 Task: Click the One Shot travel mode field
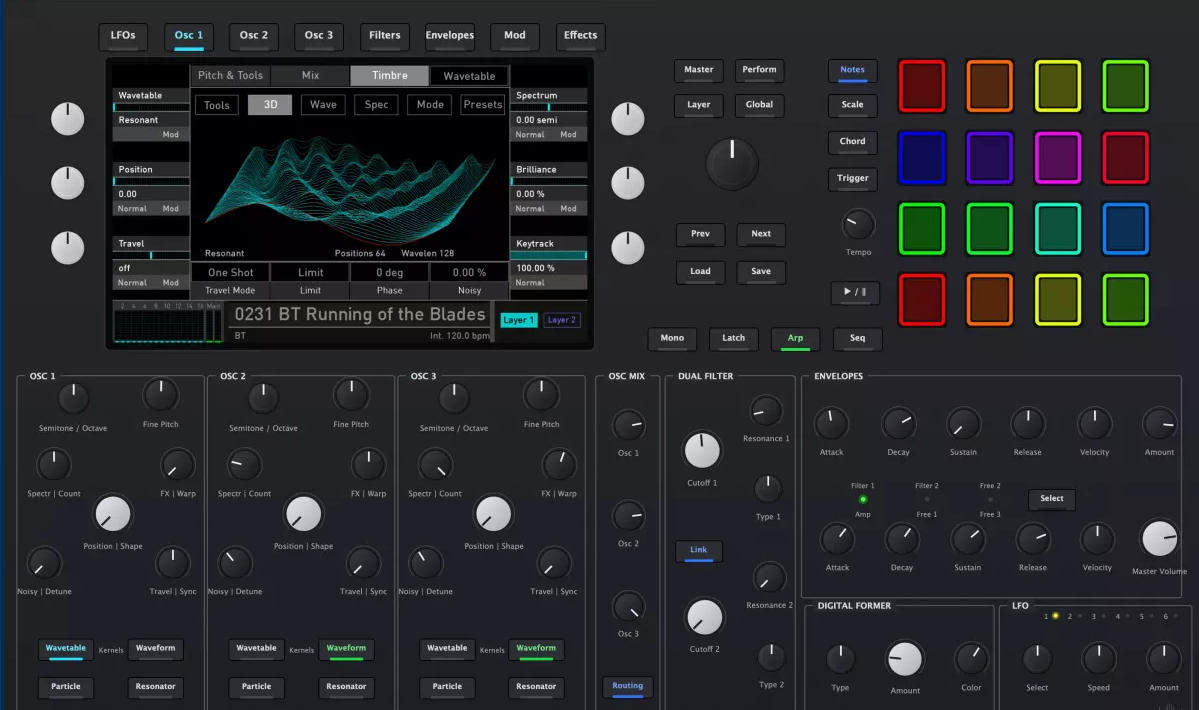click(230, 273)
